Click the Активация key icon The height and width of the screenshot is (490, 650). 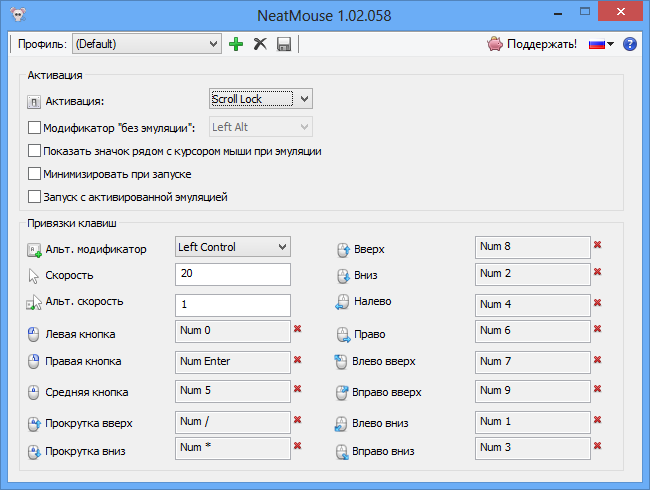tap(34, 102)
